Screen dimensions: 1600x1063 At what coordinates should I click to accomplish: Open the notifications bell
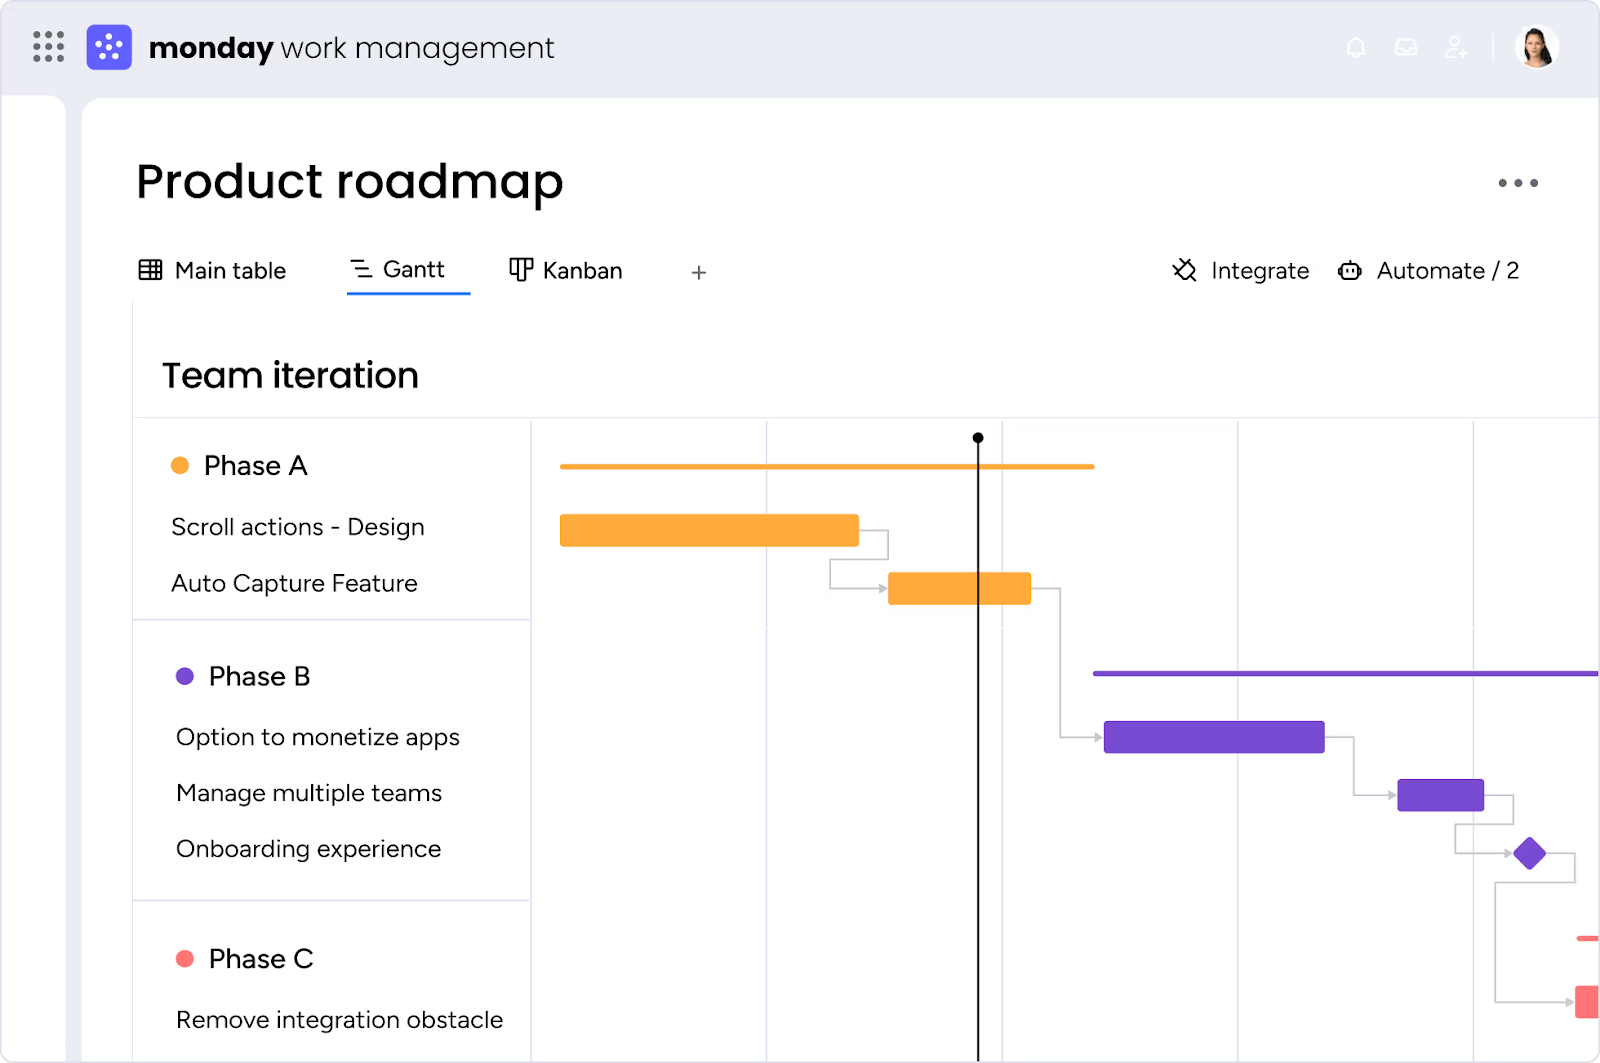coord(1356,47)
